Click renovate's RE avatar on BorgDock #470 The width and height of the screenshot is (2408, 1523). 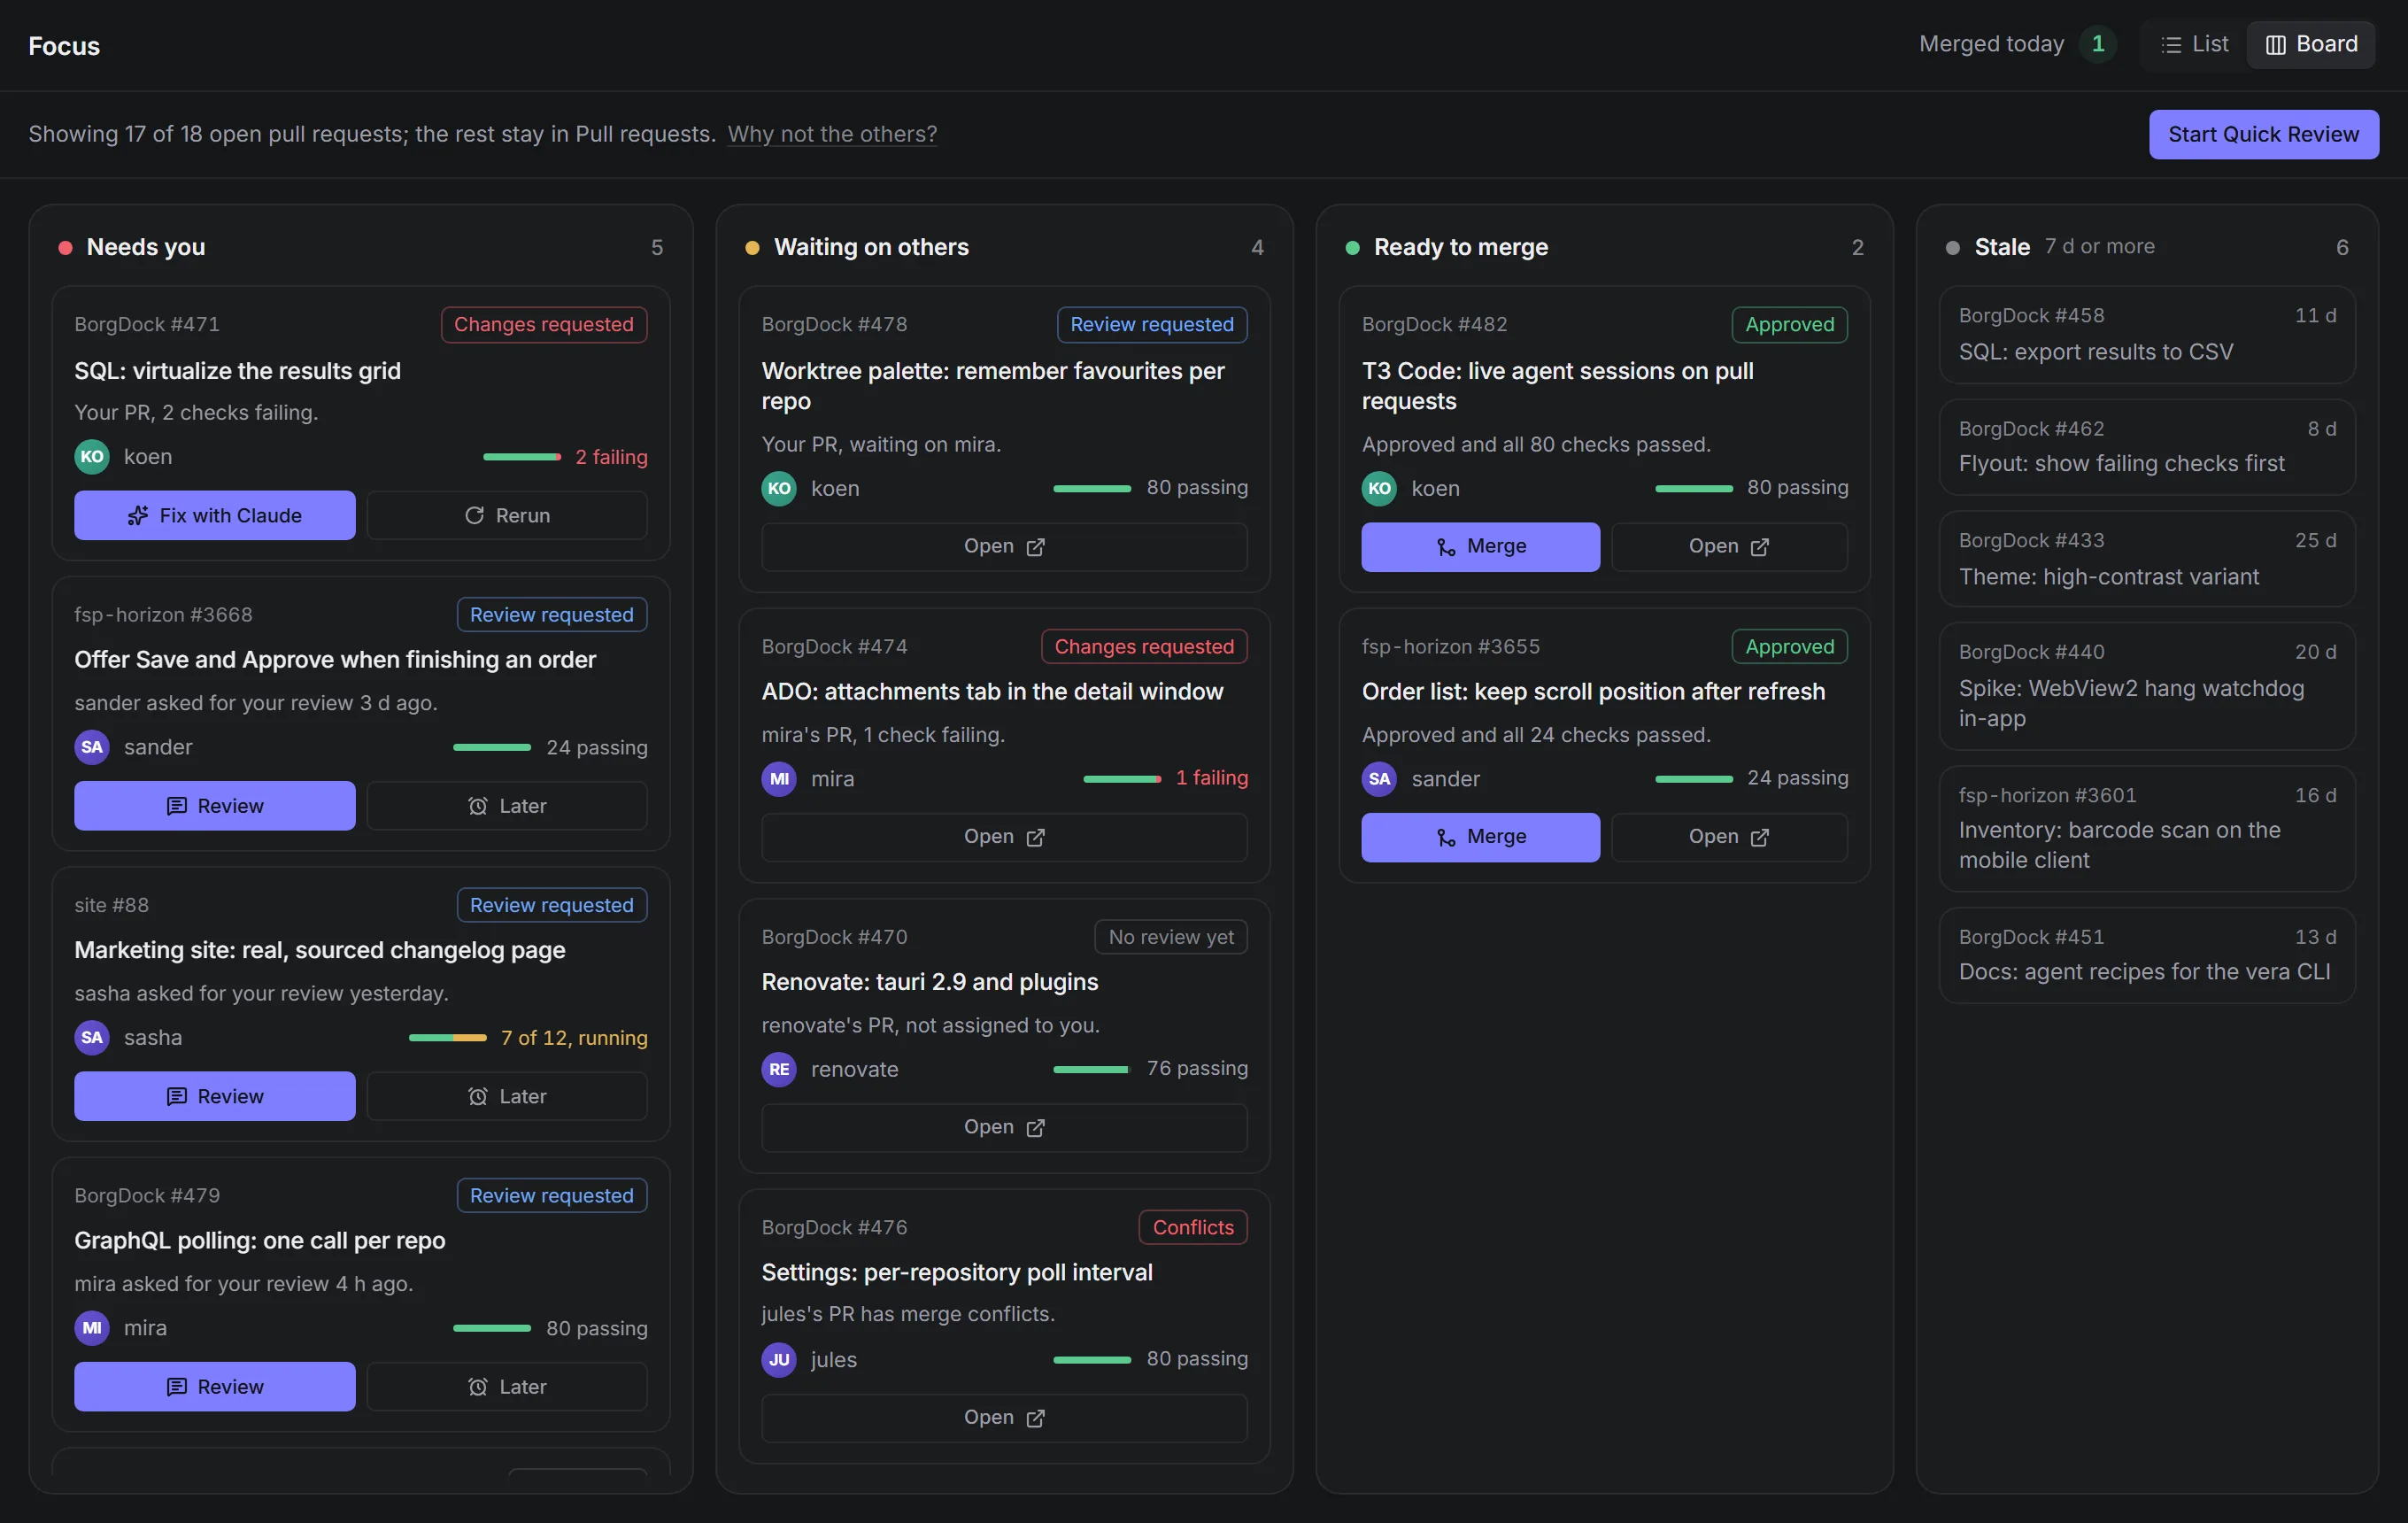779,1069
